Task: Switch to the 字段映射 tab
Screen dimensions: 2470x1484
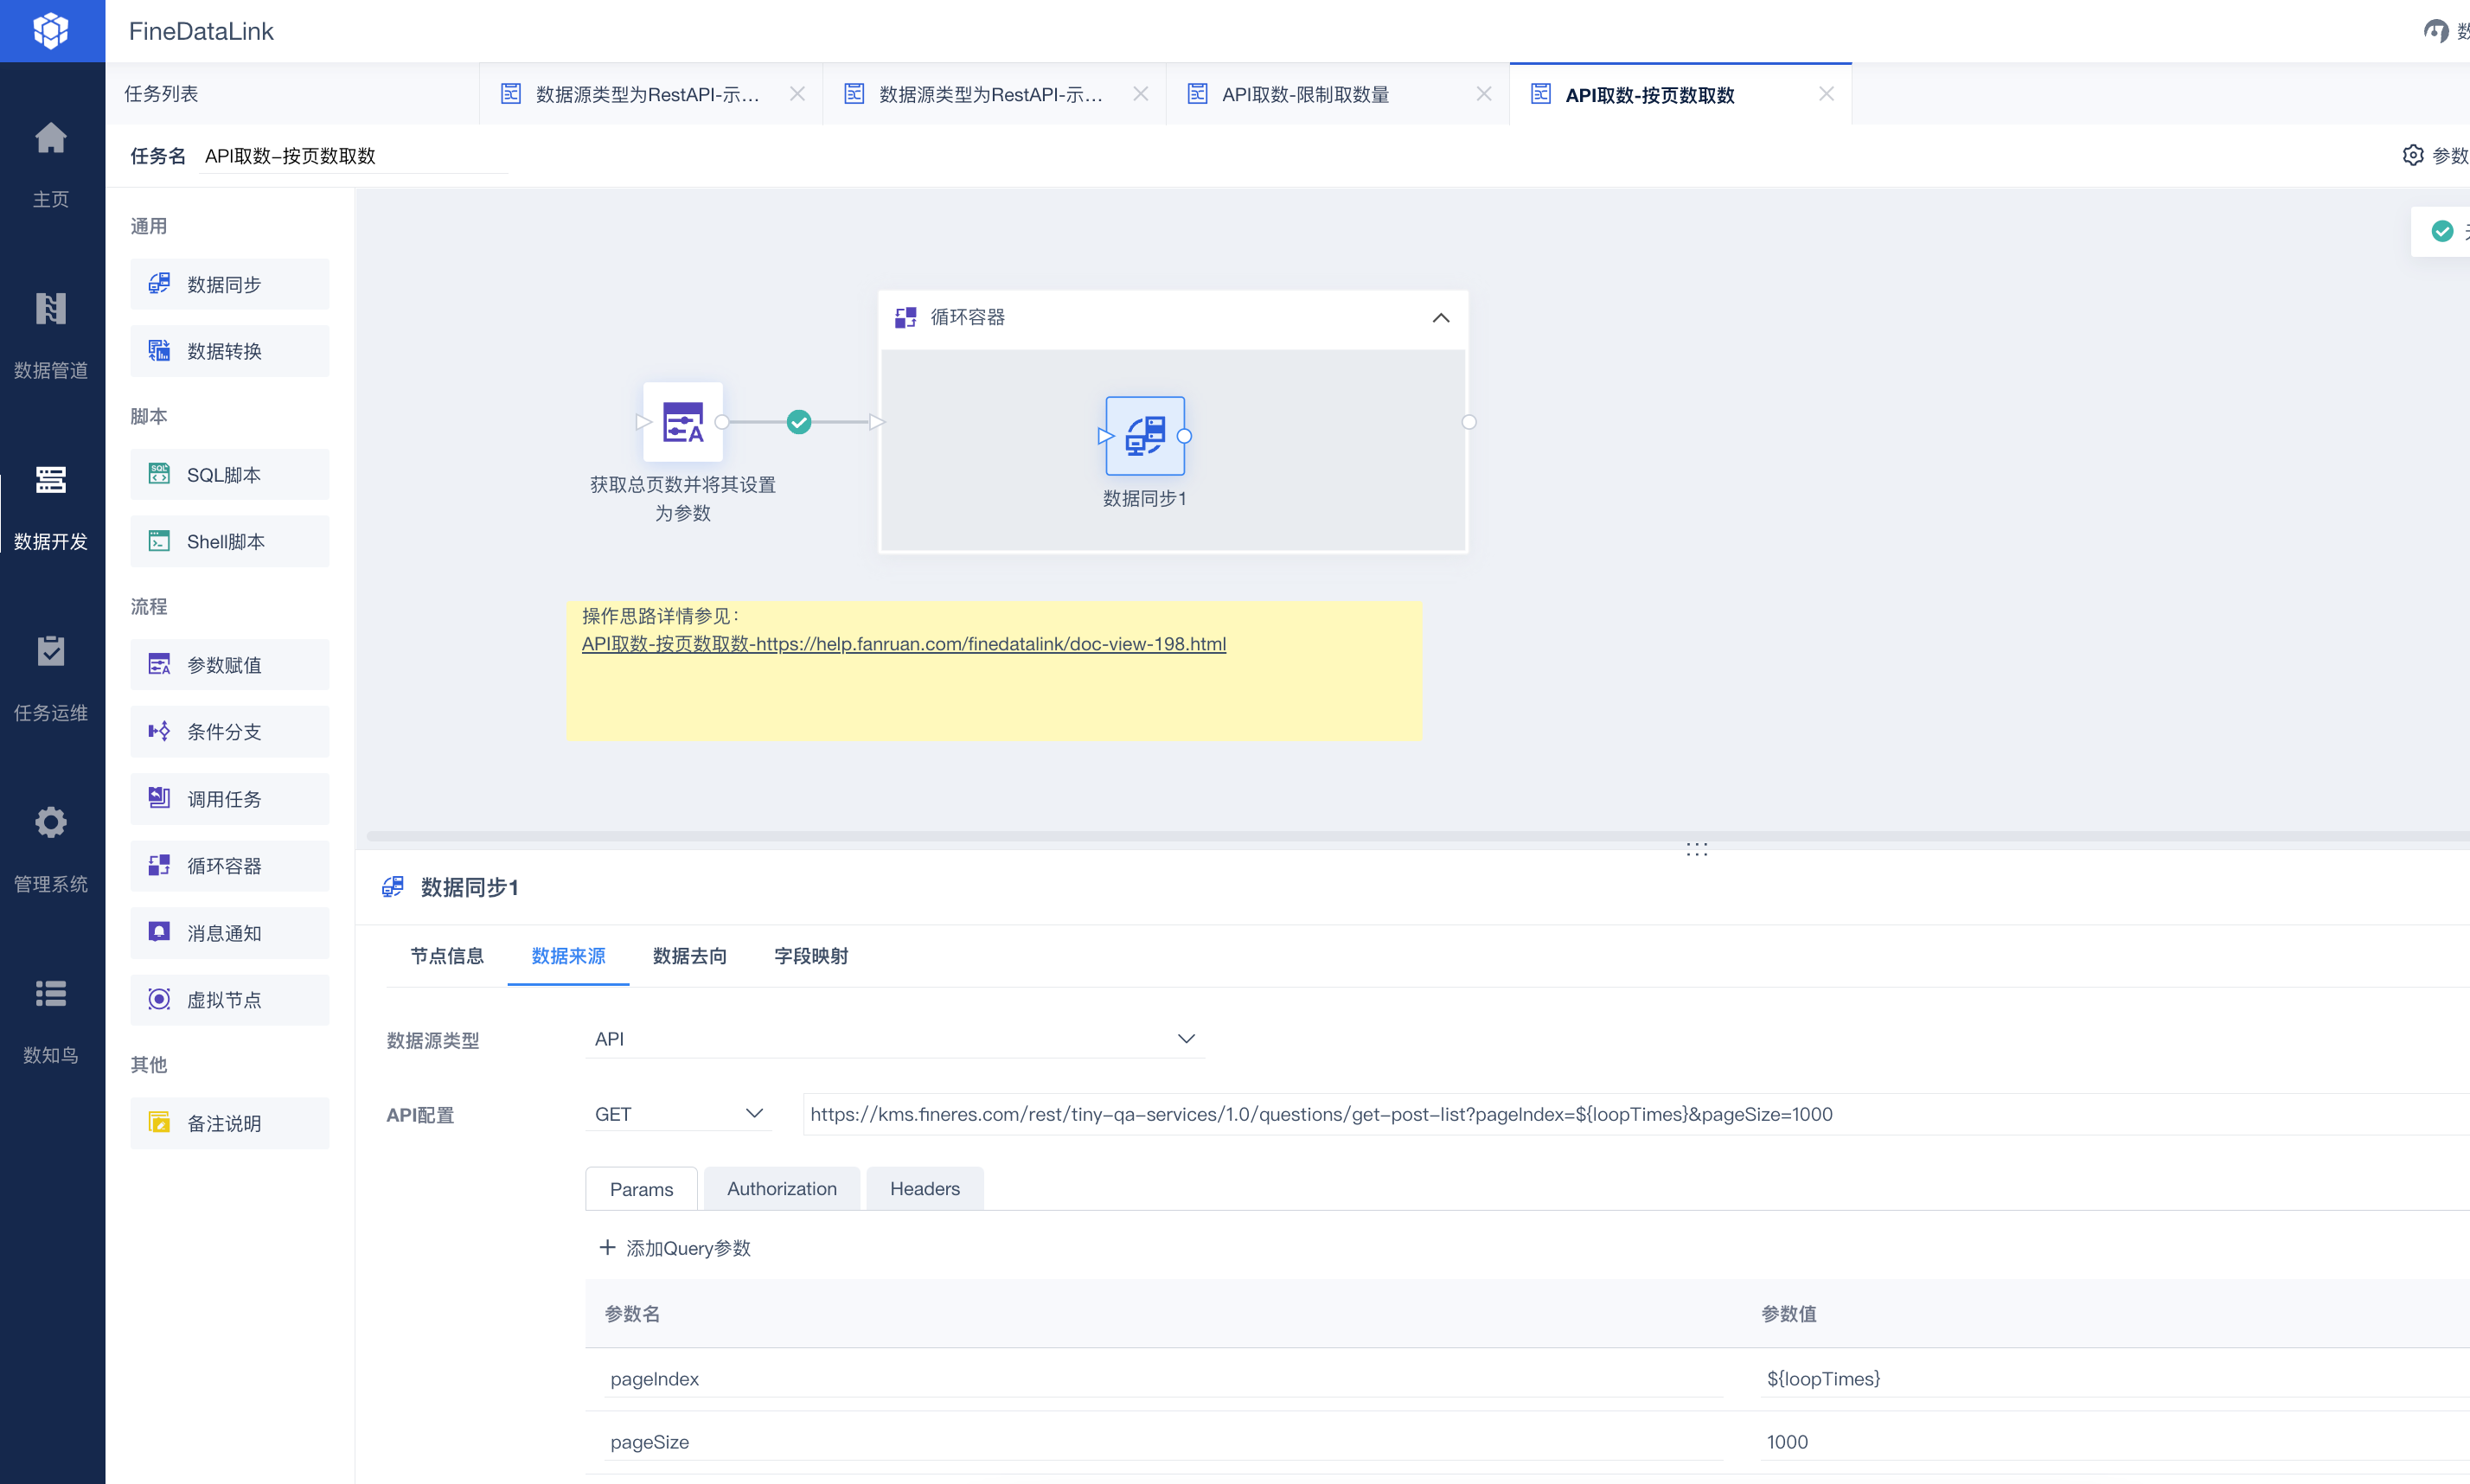Action: click(810, 956)
